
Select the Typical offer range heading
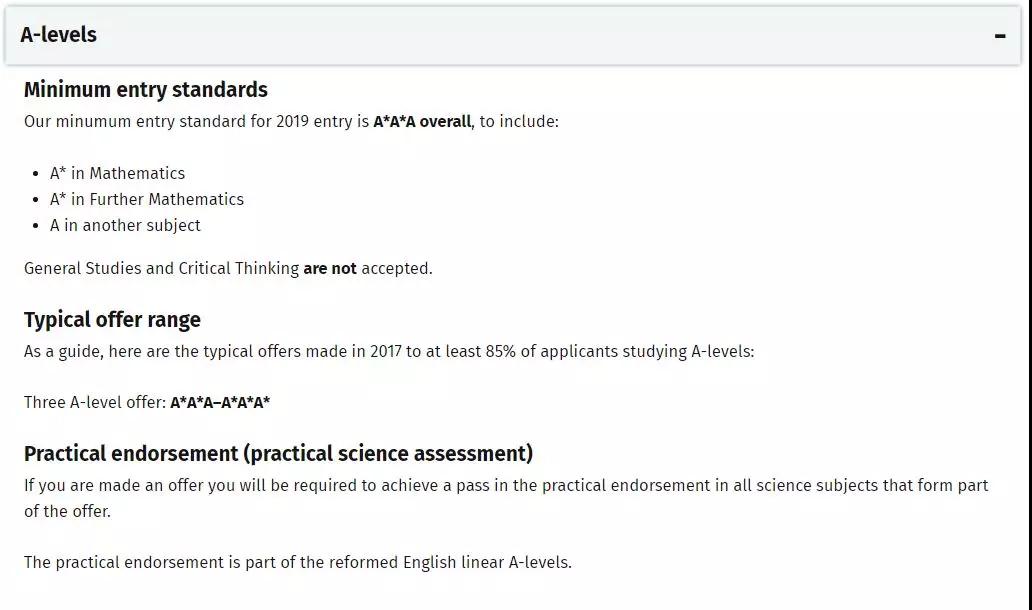(x=113, y=320)
